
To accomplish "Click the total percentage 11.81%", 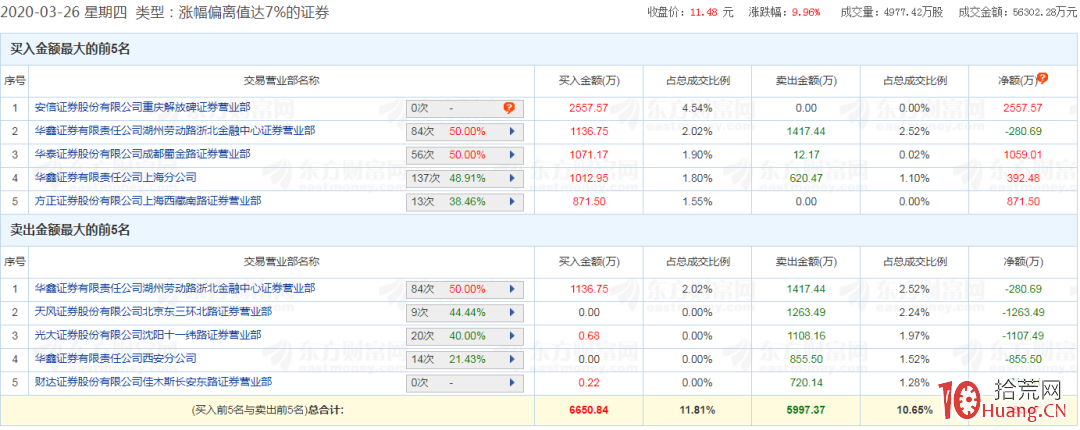I will tap(698, 410).
